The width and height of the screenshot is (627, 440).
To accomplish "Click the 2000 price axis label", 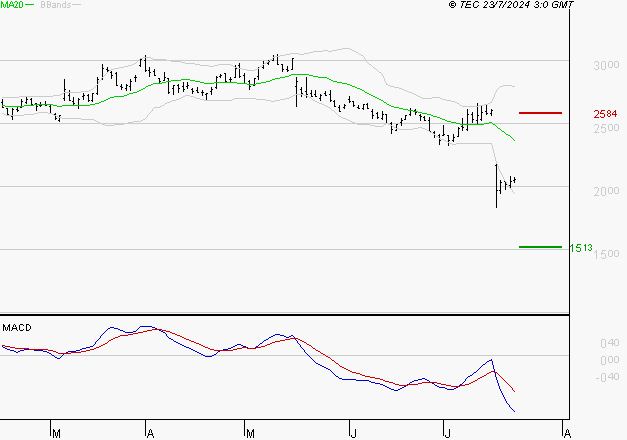I will pyautogui.click(x=606, y=191).
